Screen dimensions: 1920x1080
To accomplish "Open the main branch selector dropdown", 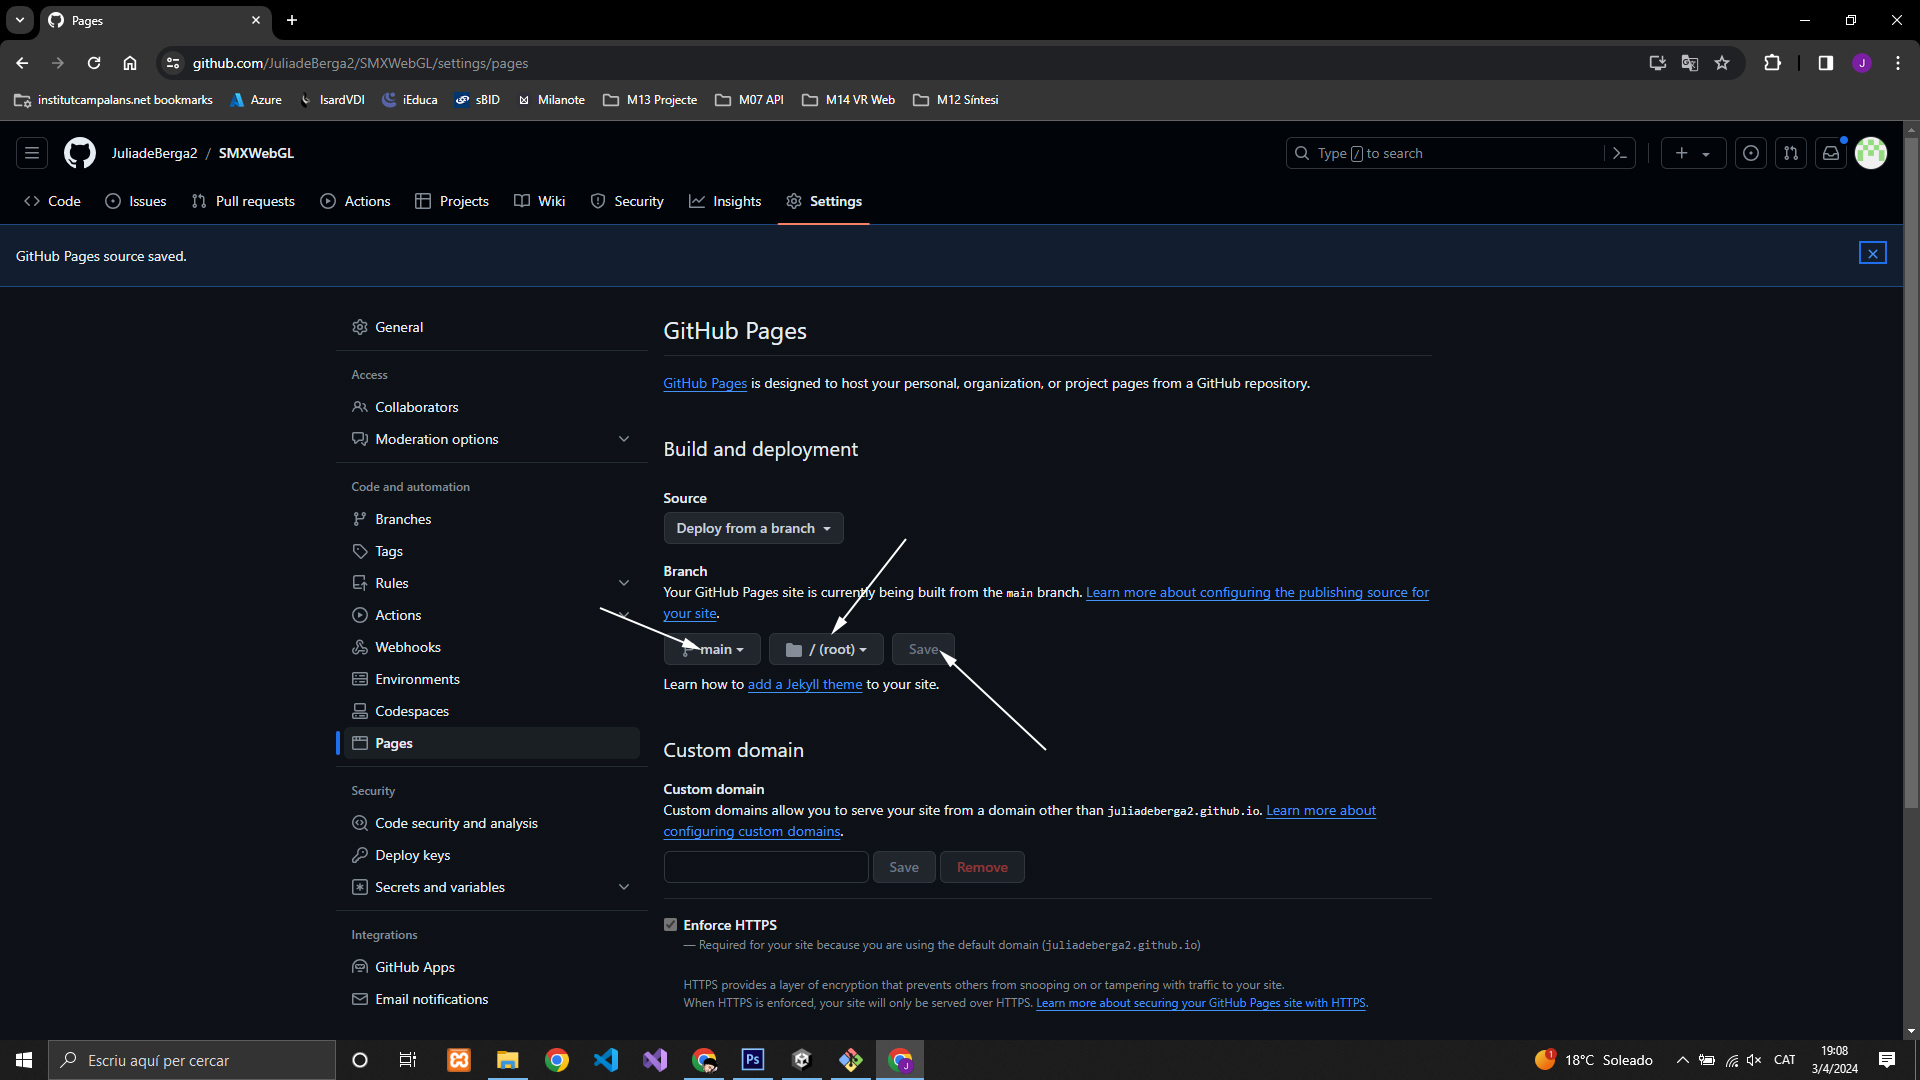I will tap(712, 649).
